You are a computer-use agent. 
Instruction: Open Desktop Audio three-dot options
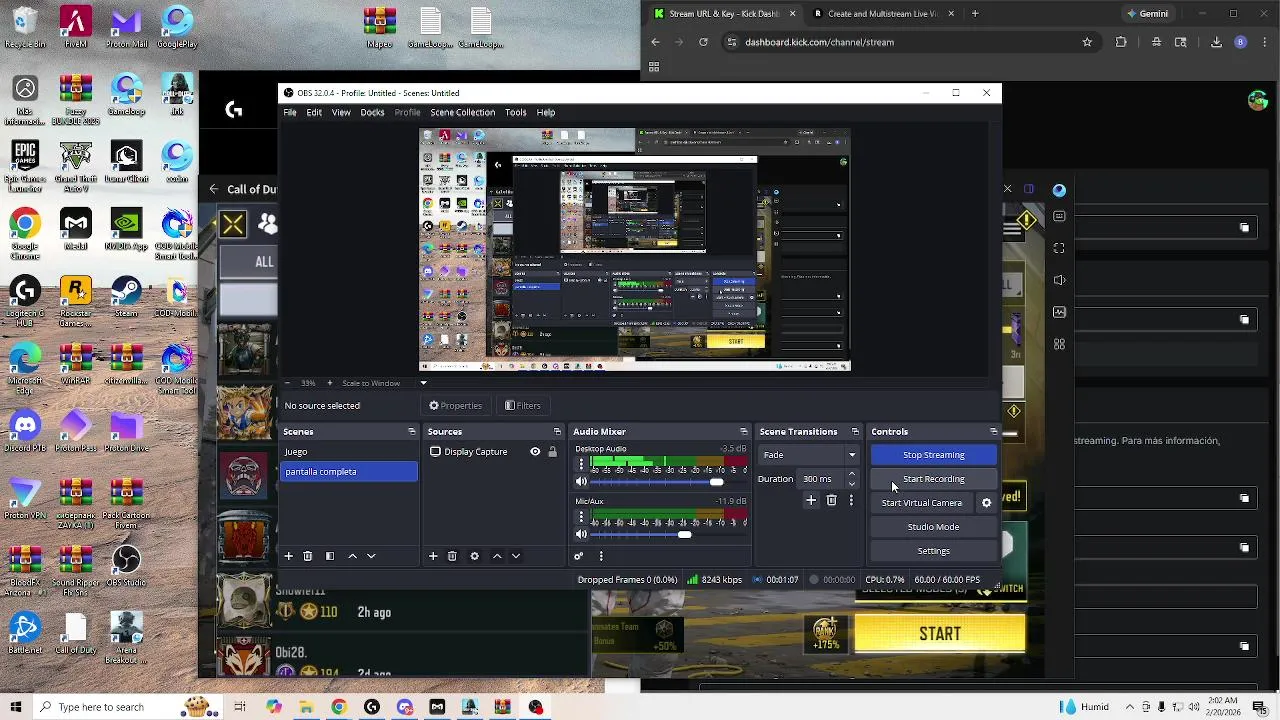[x=581, y=466]
